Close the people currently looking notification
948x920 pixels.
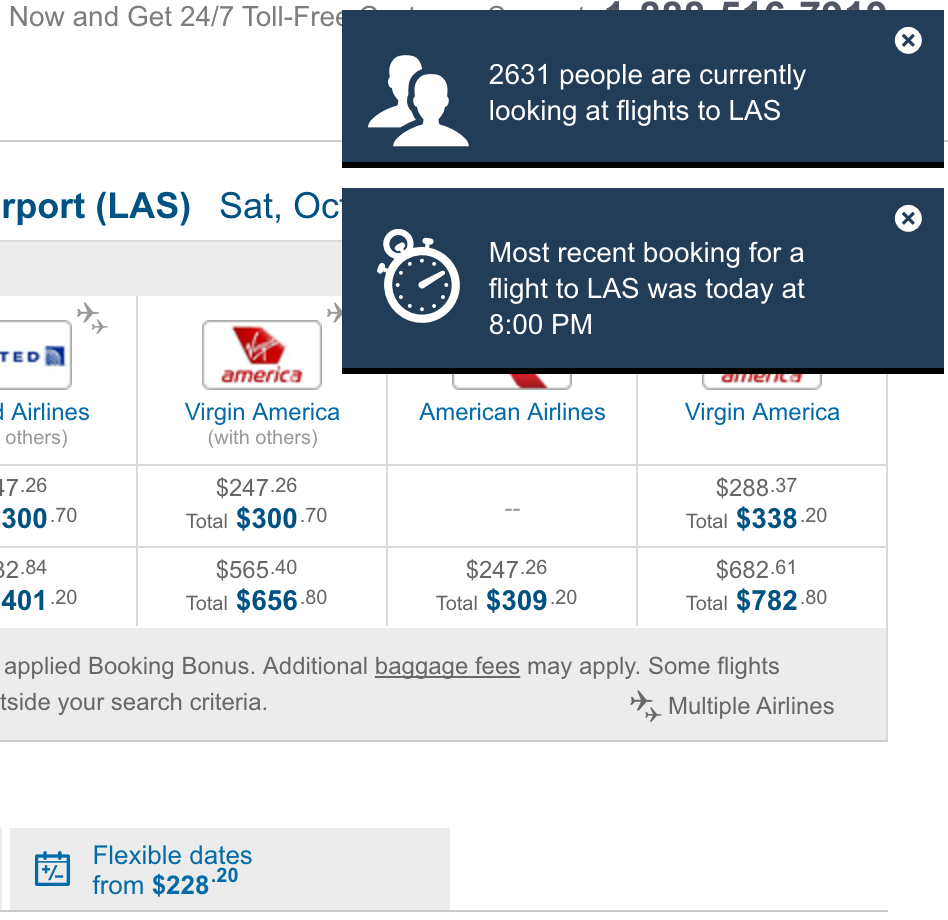(x=907, y=40)
